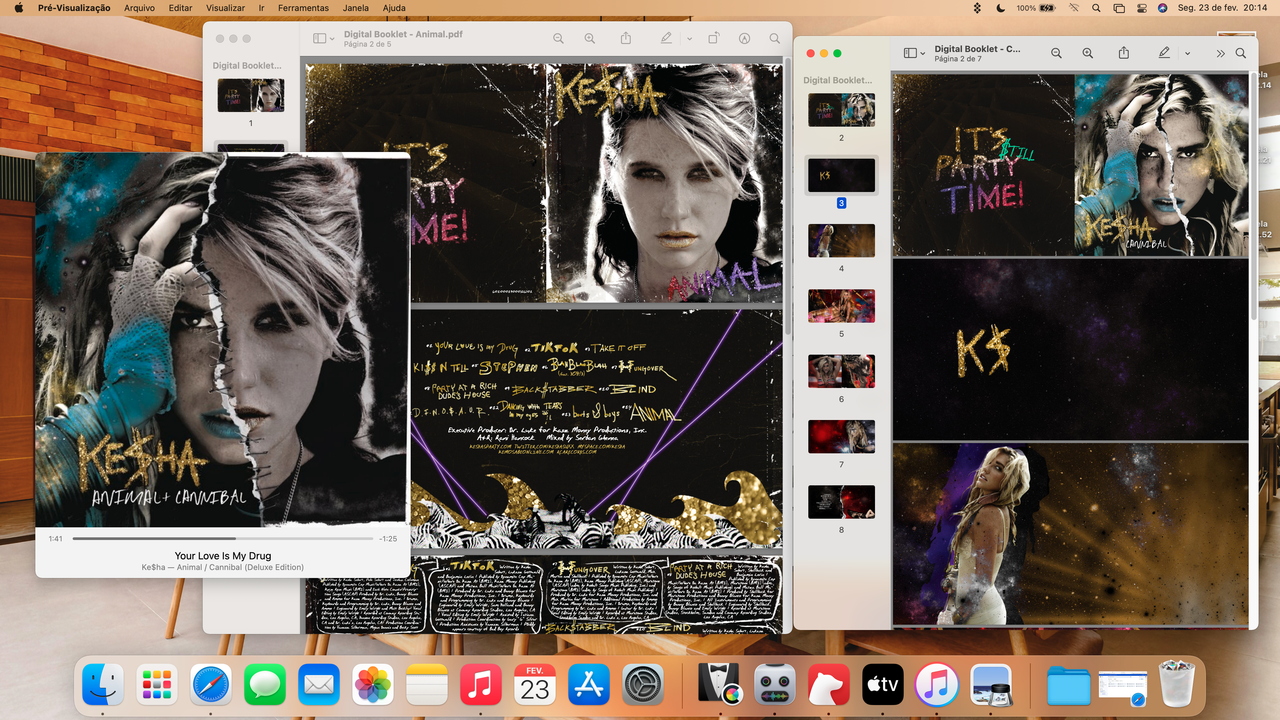Screen dimensions: 1280x720
Task: Zoom out in the Cannibal booklet window
Action: click(1056, 53)
